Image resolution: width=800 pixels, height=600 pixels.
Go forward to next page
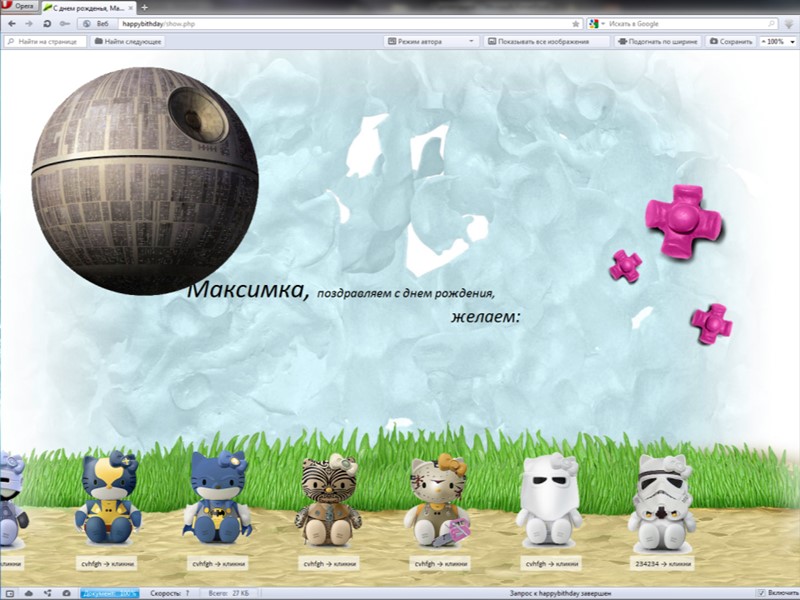[29, 23]
